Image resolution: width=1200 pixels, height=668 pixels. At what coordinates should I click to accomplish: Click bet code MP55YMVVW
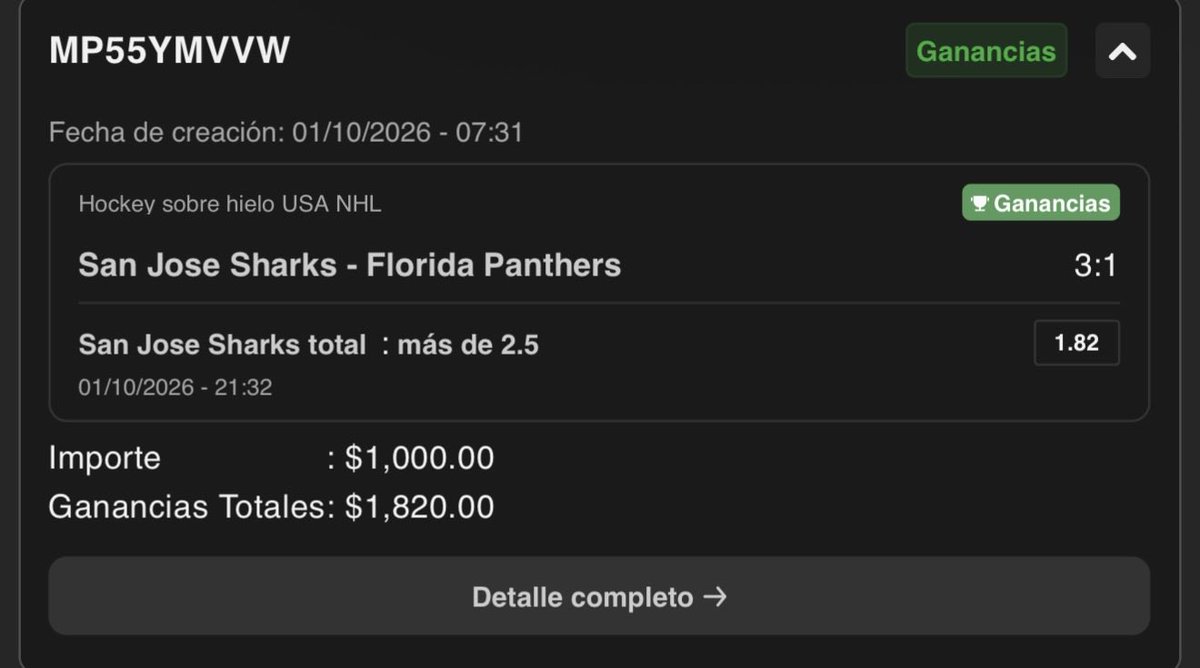pyautogui.click(x=169, y=50)
